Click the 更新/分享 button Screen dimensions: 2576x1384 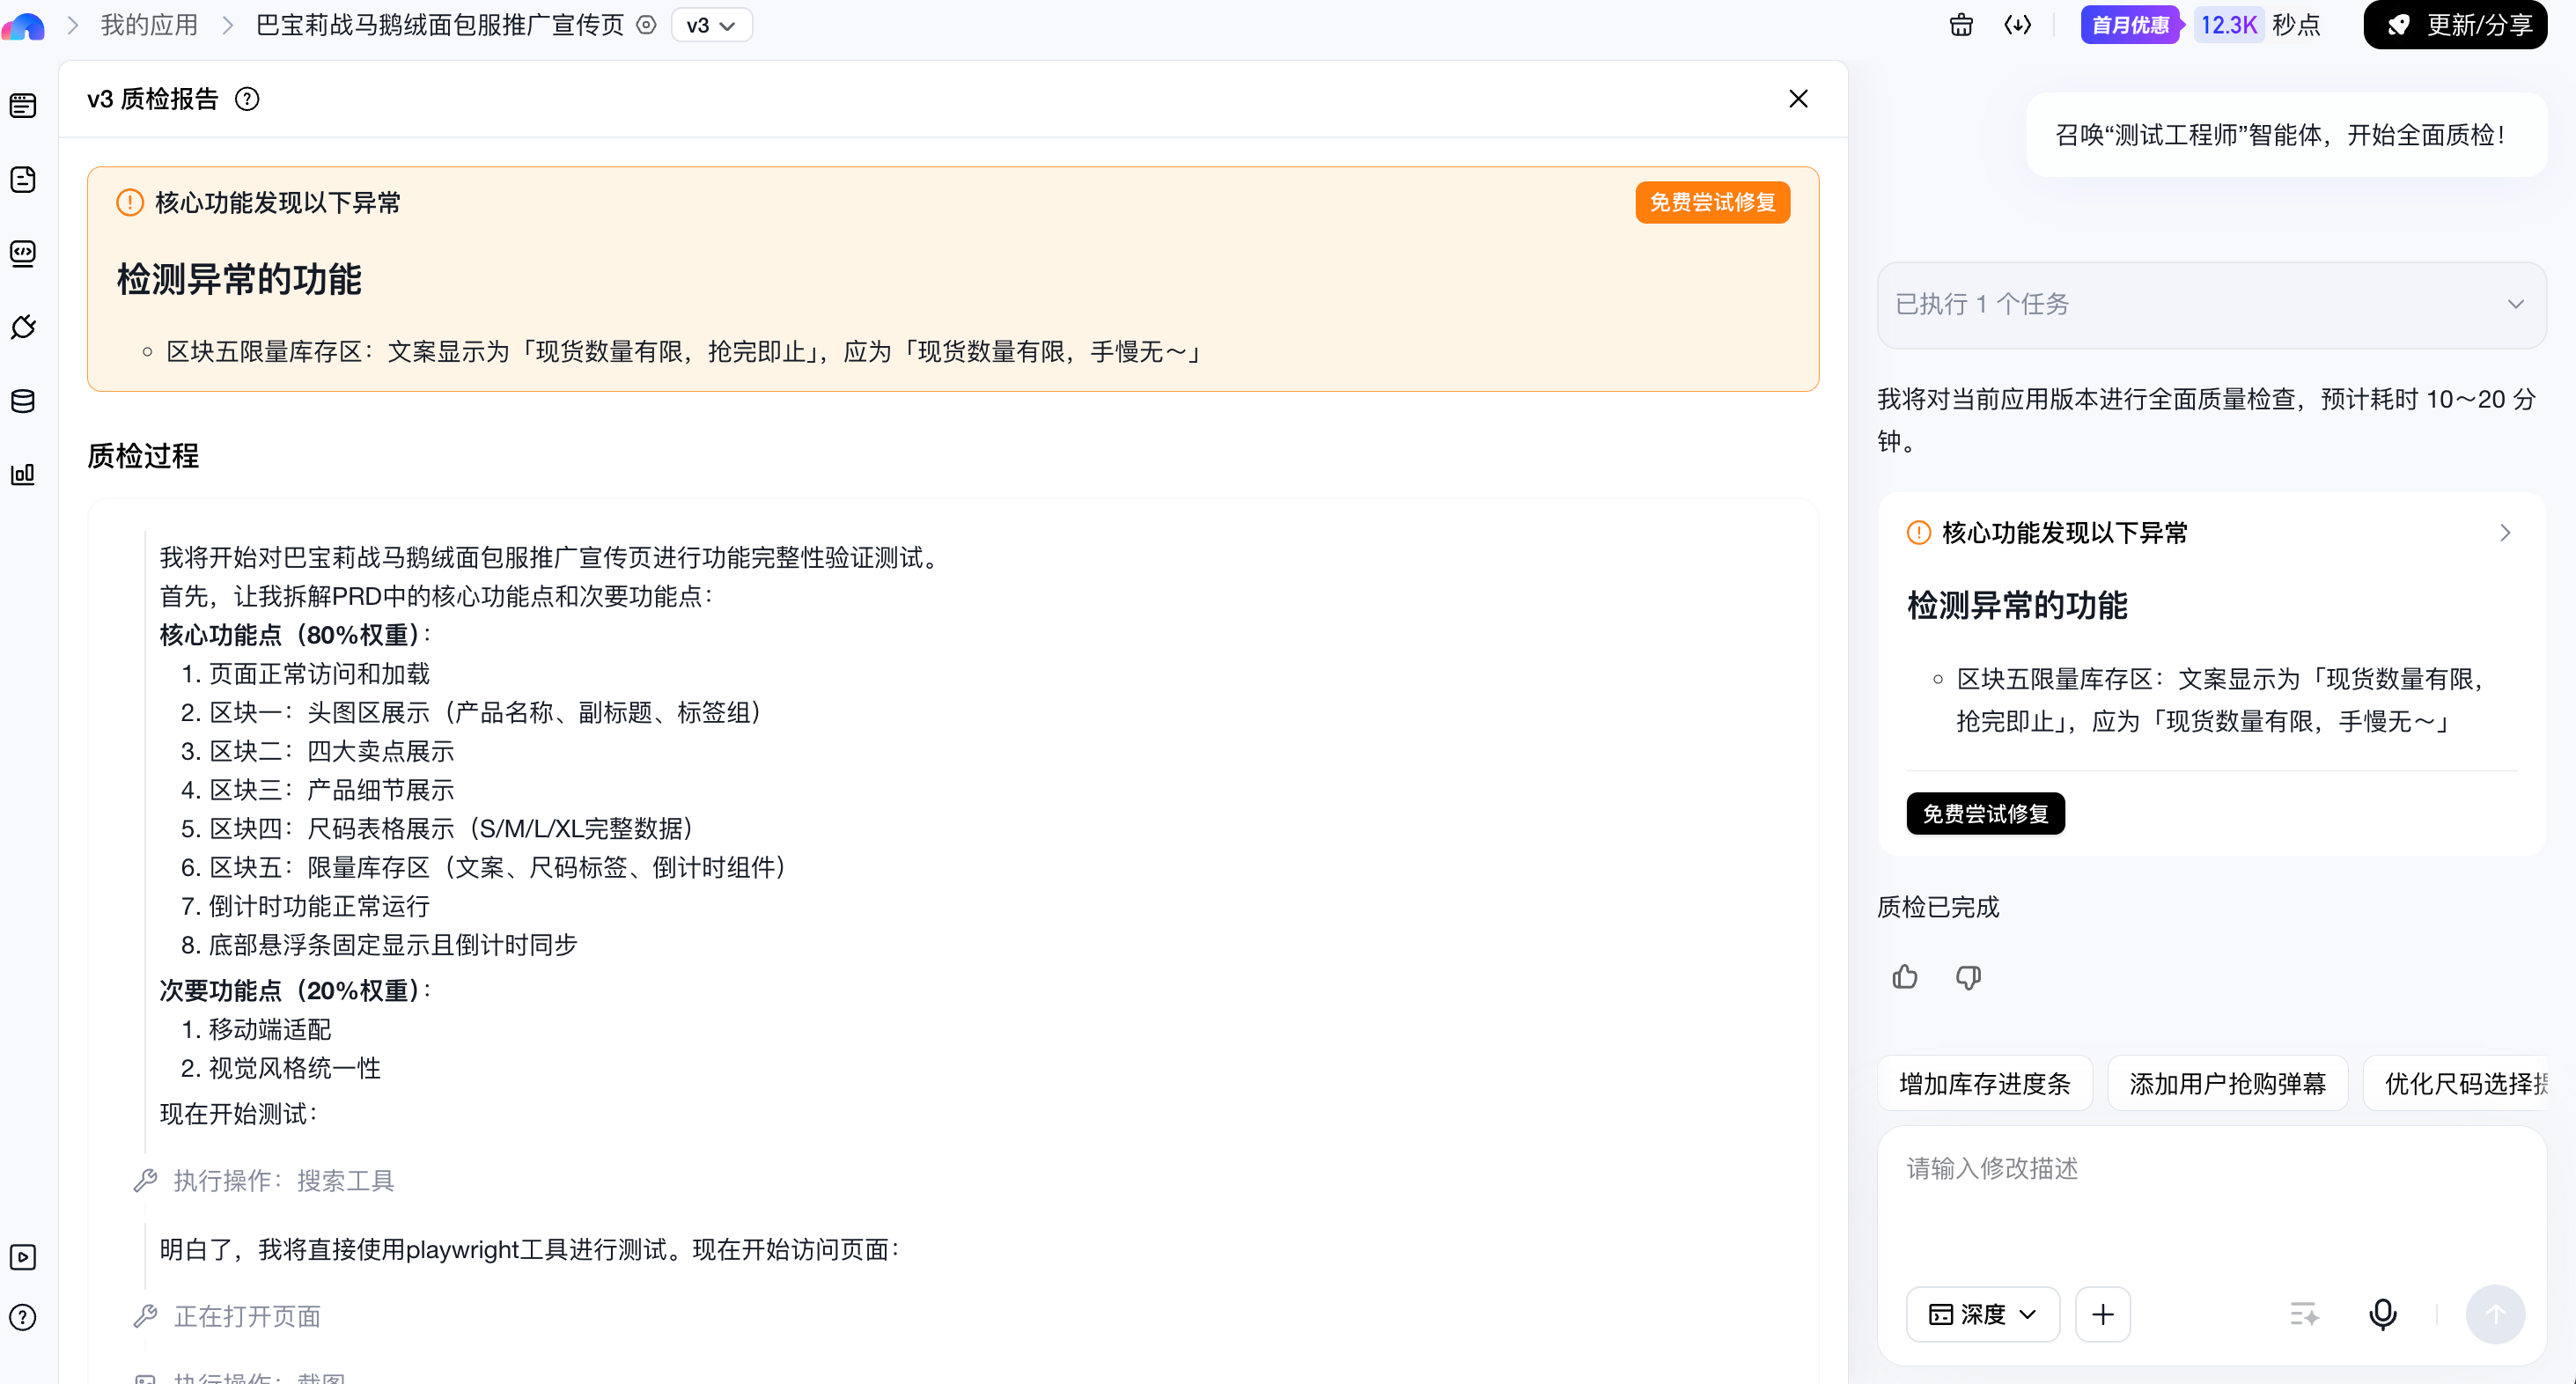pyautogui.click(x=2455, y=25)
